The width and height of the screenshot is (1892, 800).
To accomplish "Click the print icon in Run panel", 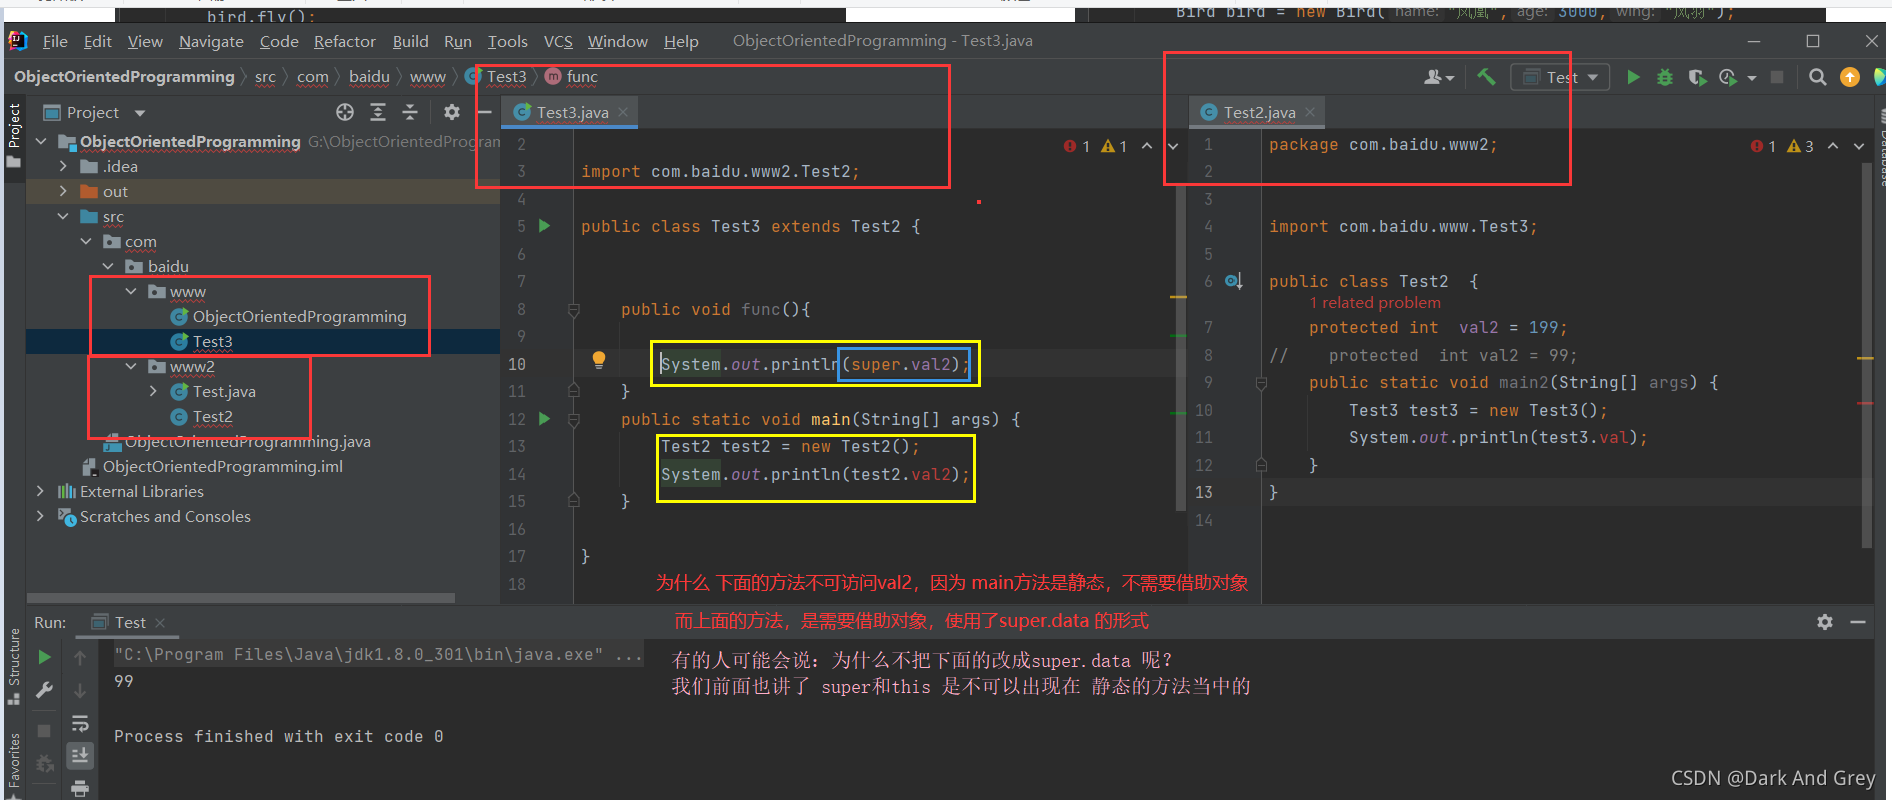I will pos(80,788).
